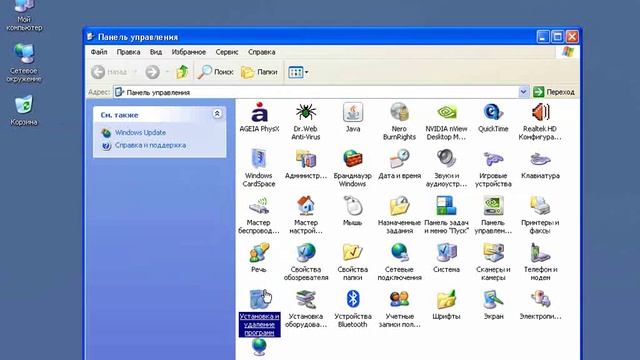The image size is (640, 360).
Task: Toggle the Папки folders pane button
Action: (x=259, y=72)
